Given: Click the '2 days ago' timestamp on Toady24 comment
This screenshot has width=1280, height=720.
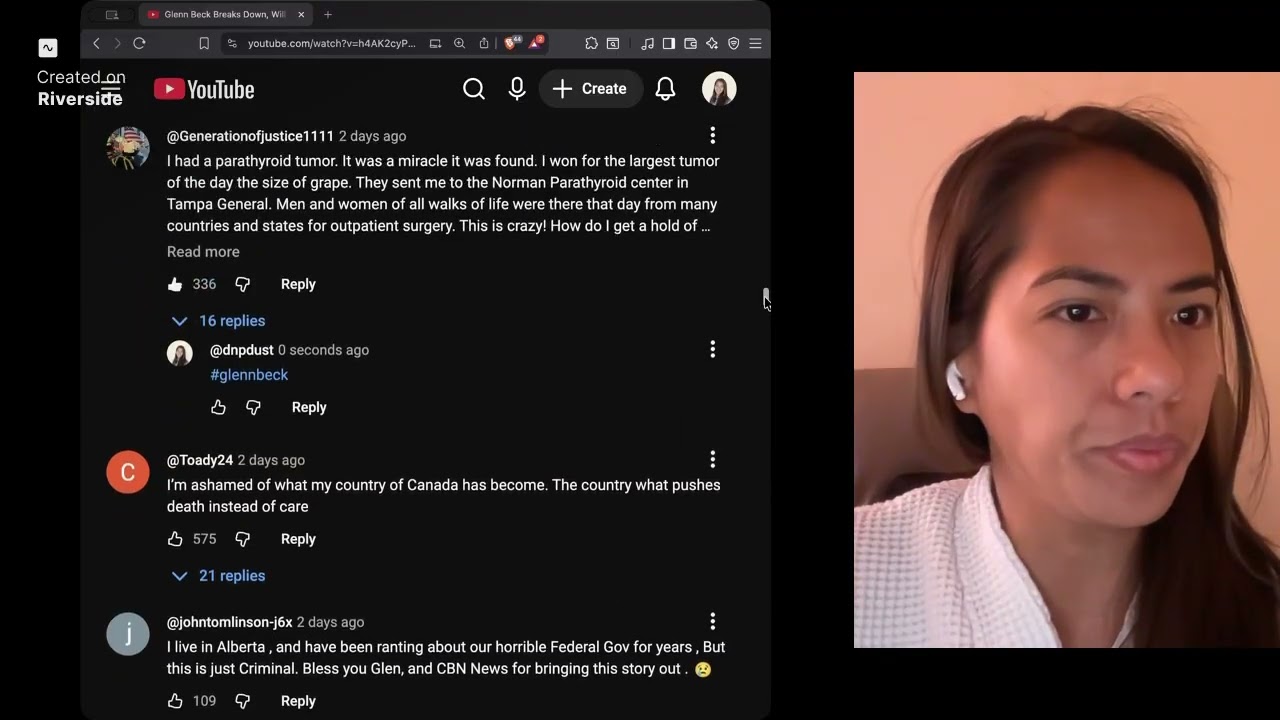Looking at the screenshot, I should click(271, 460).
